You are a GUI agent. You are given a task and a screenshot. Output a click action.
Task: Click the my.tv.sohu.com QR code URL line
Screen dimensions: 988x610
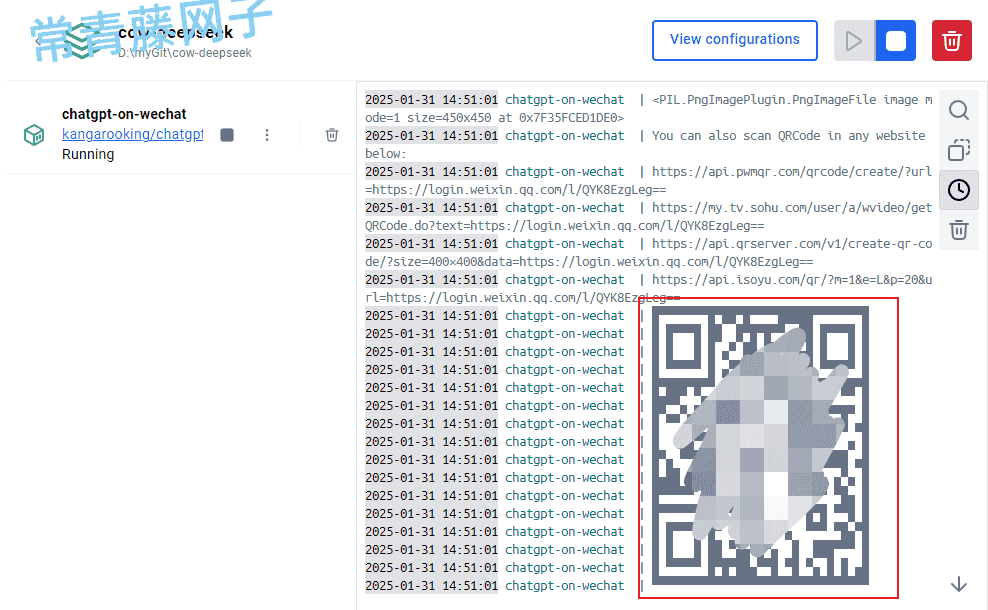tap(649, 217)
